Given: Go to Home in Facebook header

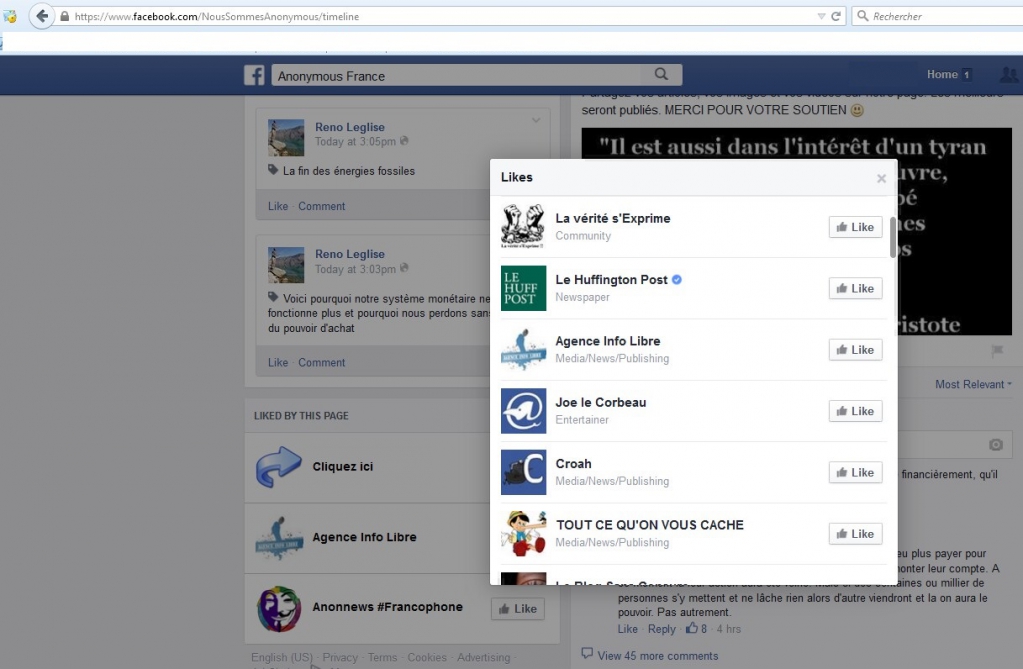Looking at the screenshot, I should 942,74.
